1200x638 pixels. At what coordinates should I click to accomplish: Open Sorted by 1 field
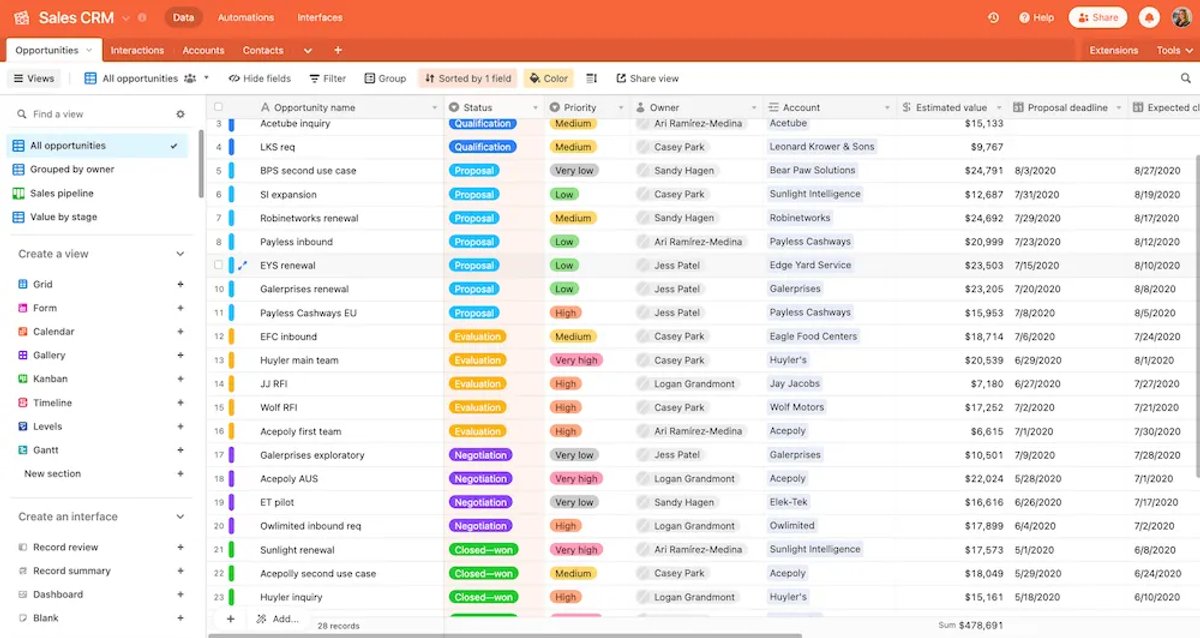click(x=468, y=78)
